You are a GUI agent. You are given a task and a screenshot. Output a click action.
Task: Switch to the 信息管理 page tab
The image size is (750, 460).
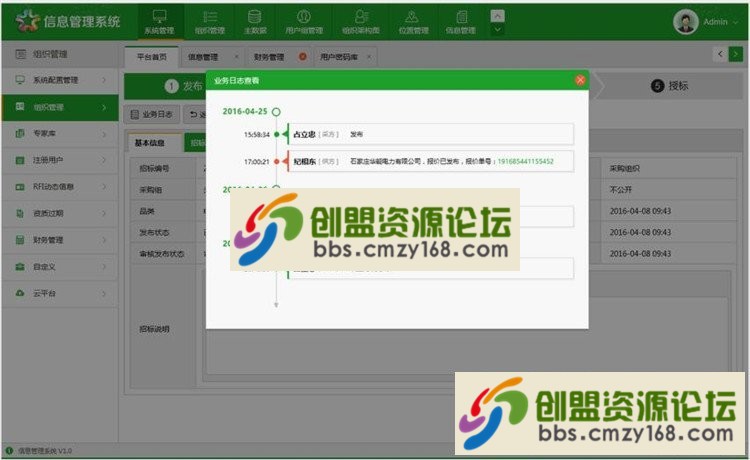[x=203, y=57]
